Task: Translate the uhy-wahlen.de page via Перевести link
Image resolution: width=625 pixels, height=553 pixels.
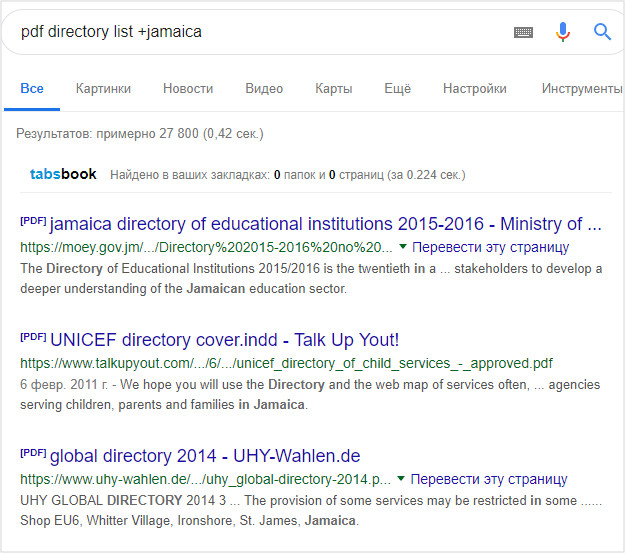Action: (x=489, y=479)
